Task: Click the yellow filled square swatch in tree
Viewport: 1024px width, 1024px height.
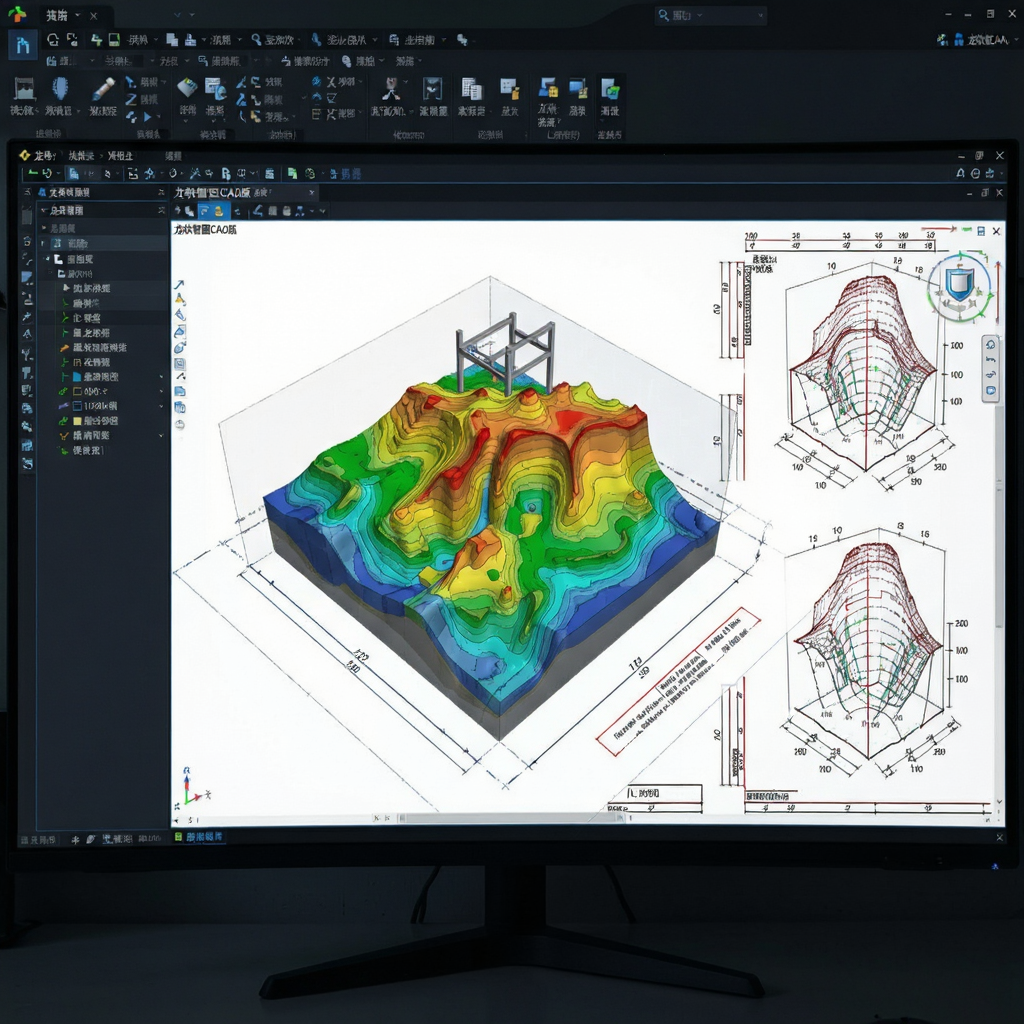Action: coord(77,421)
